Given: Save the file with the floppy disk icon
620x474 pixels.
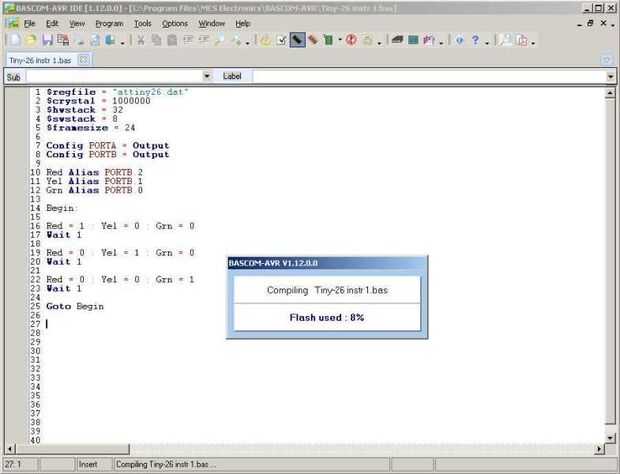Looking at the screenshot, I should [x=47, y=40].
